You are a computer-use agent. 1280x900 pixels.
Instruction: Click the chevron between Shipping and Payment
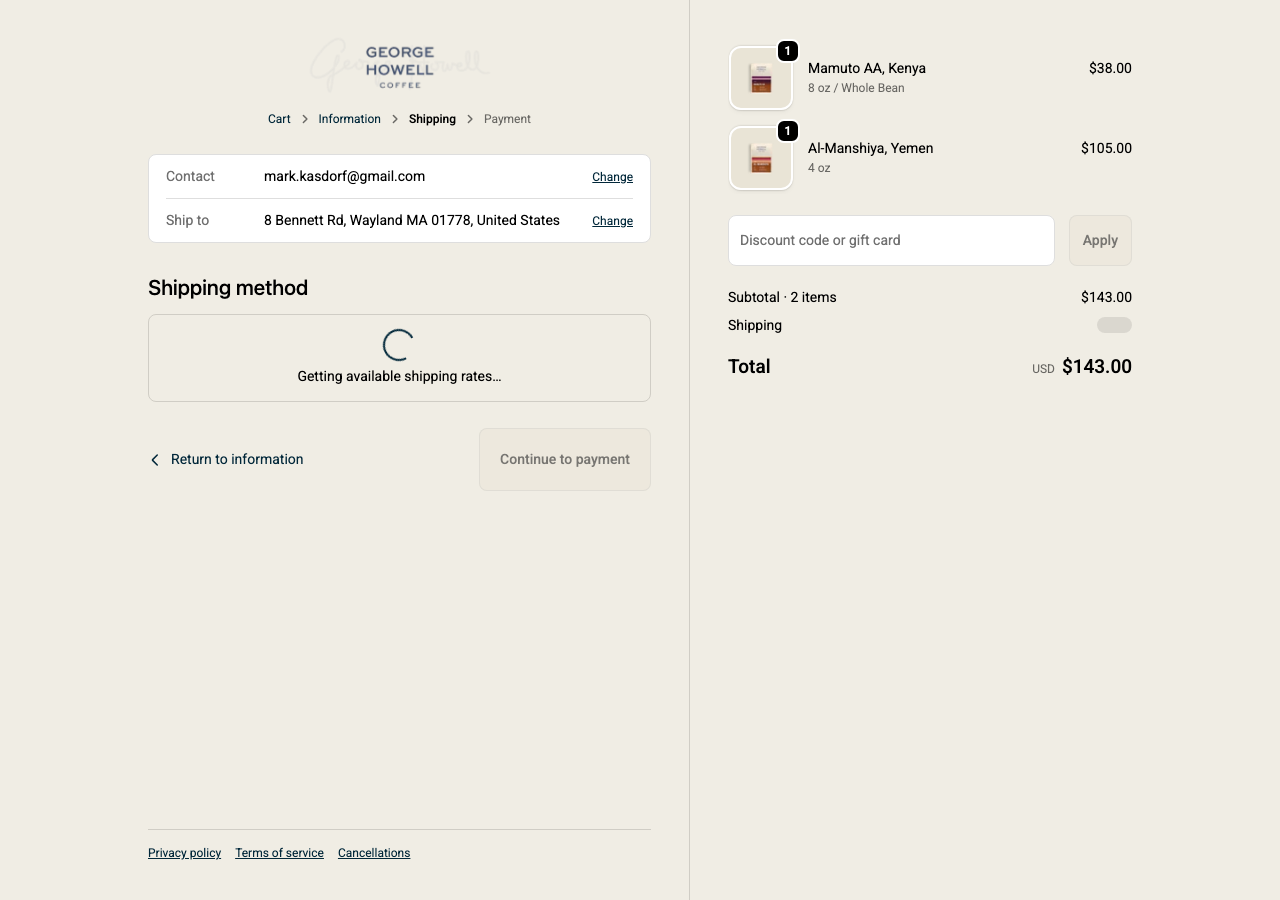(x=470, y=119)
